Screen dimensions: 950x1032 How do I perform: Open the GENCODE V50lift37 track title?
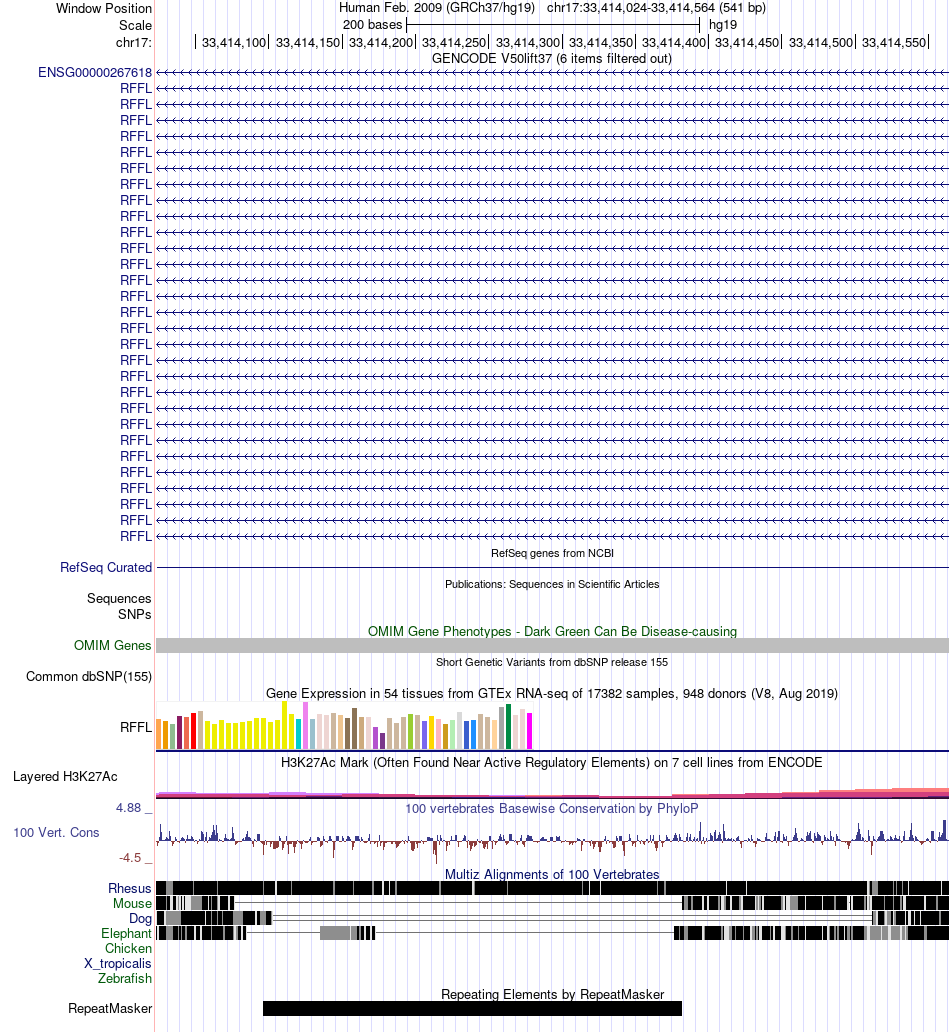(x=552, y=59)
